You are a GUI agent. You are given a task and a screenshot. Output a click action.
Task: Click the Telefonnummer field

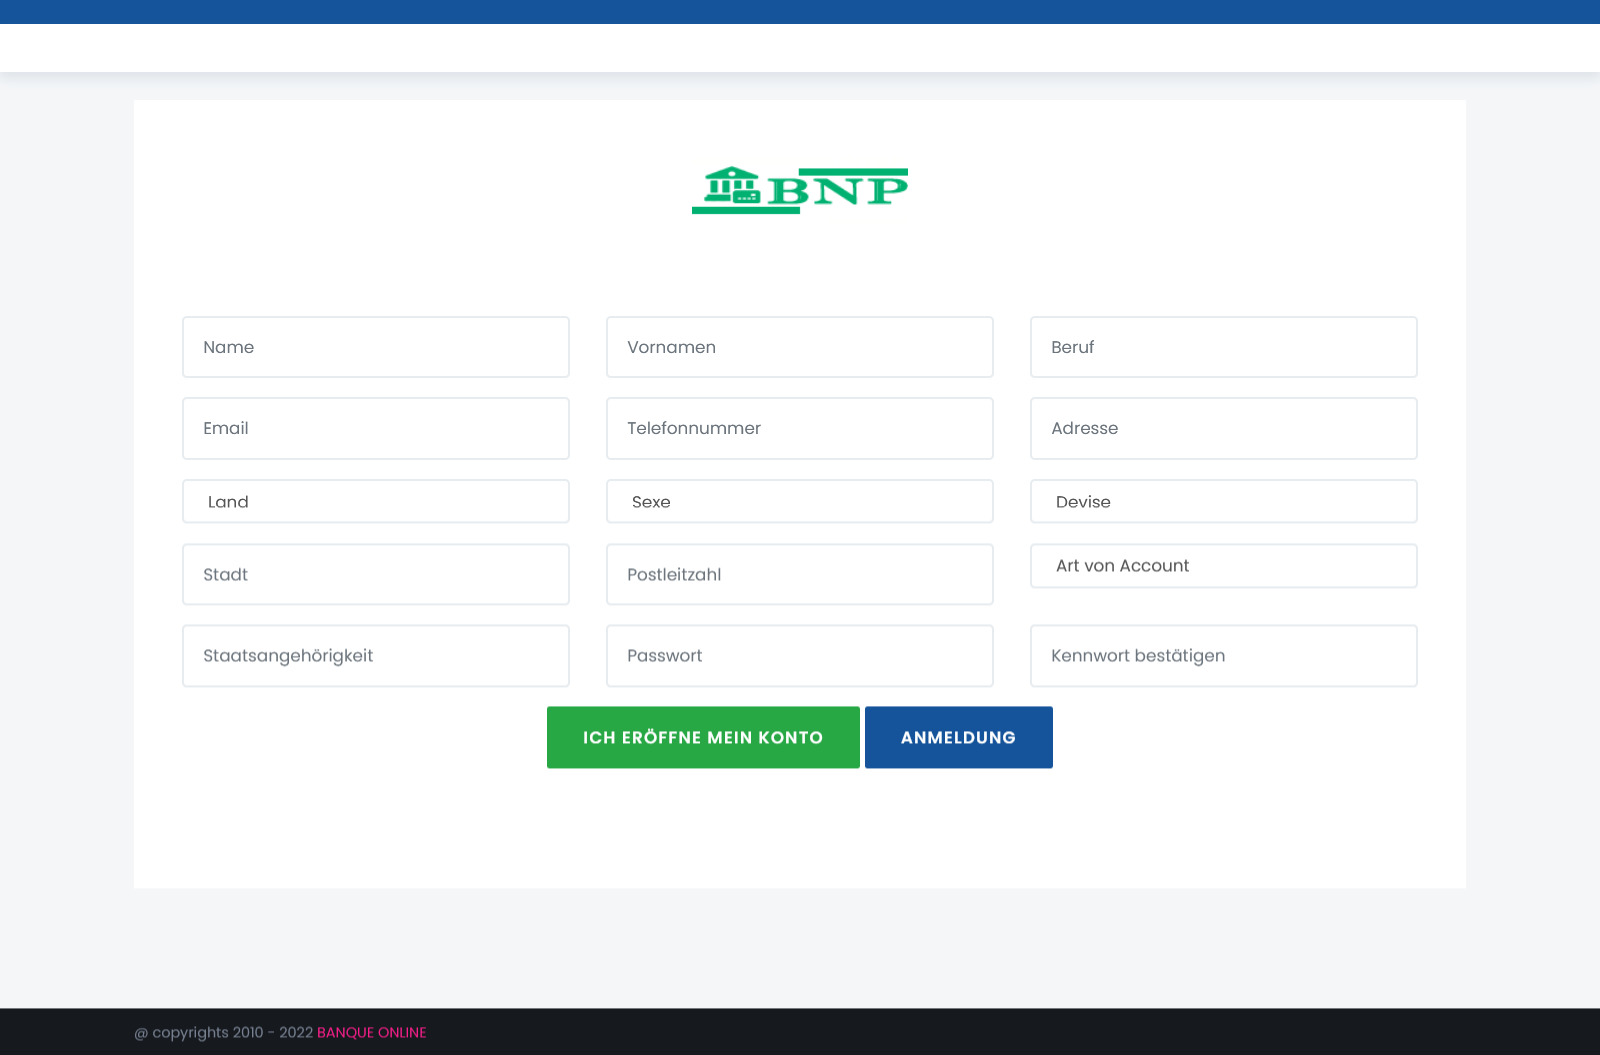(800, 428)
